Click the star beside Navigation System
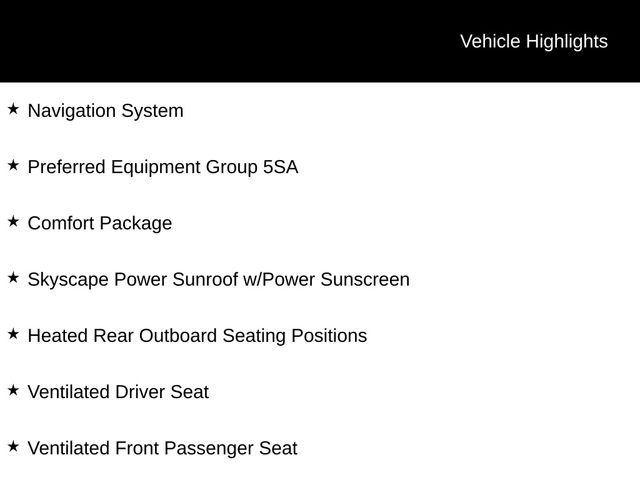640x480 pixels. (x=13, y=109)
